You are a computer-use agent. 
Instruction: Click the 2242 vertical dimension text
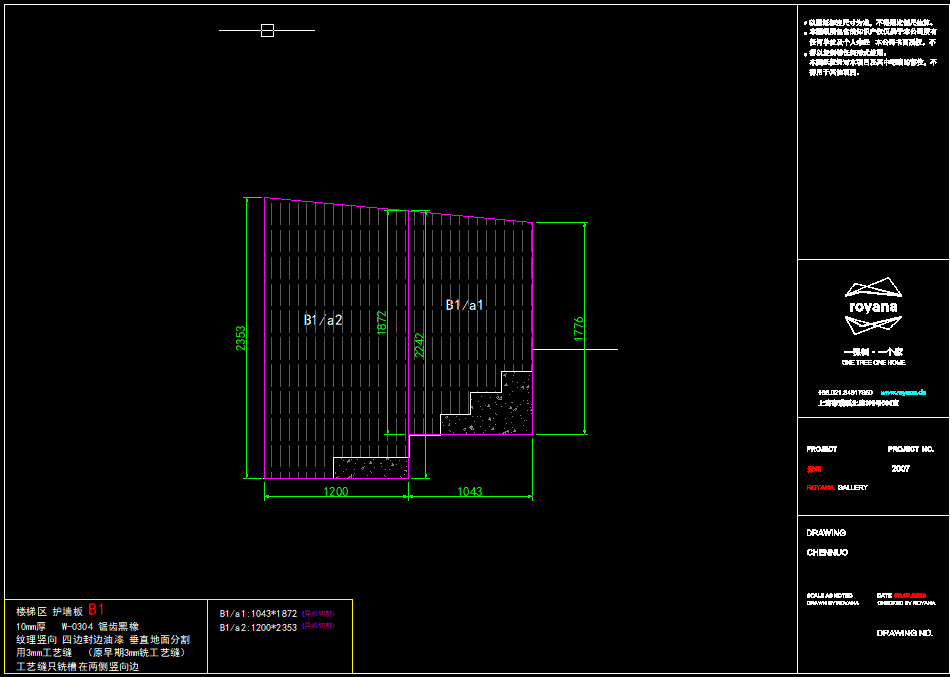419,346
